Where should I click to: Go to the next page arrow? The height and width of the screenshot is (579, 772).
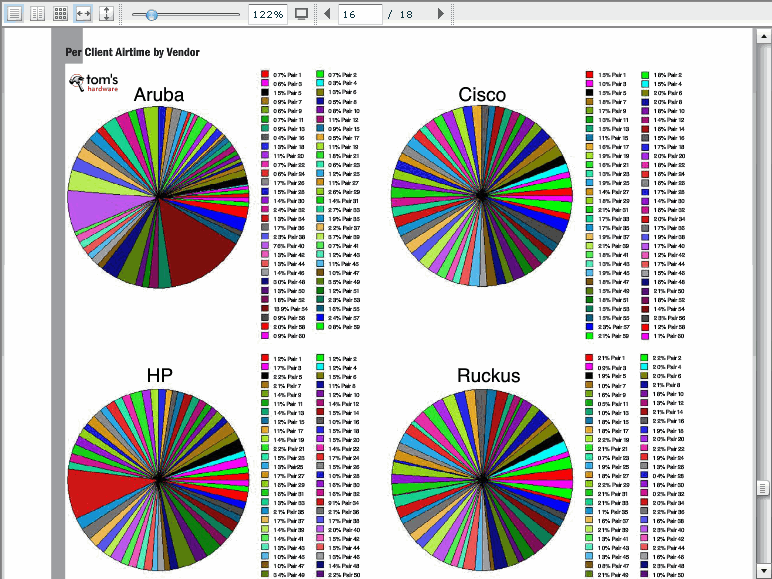coord(441,14)
